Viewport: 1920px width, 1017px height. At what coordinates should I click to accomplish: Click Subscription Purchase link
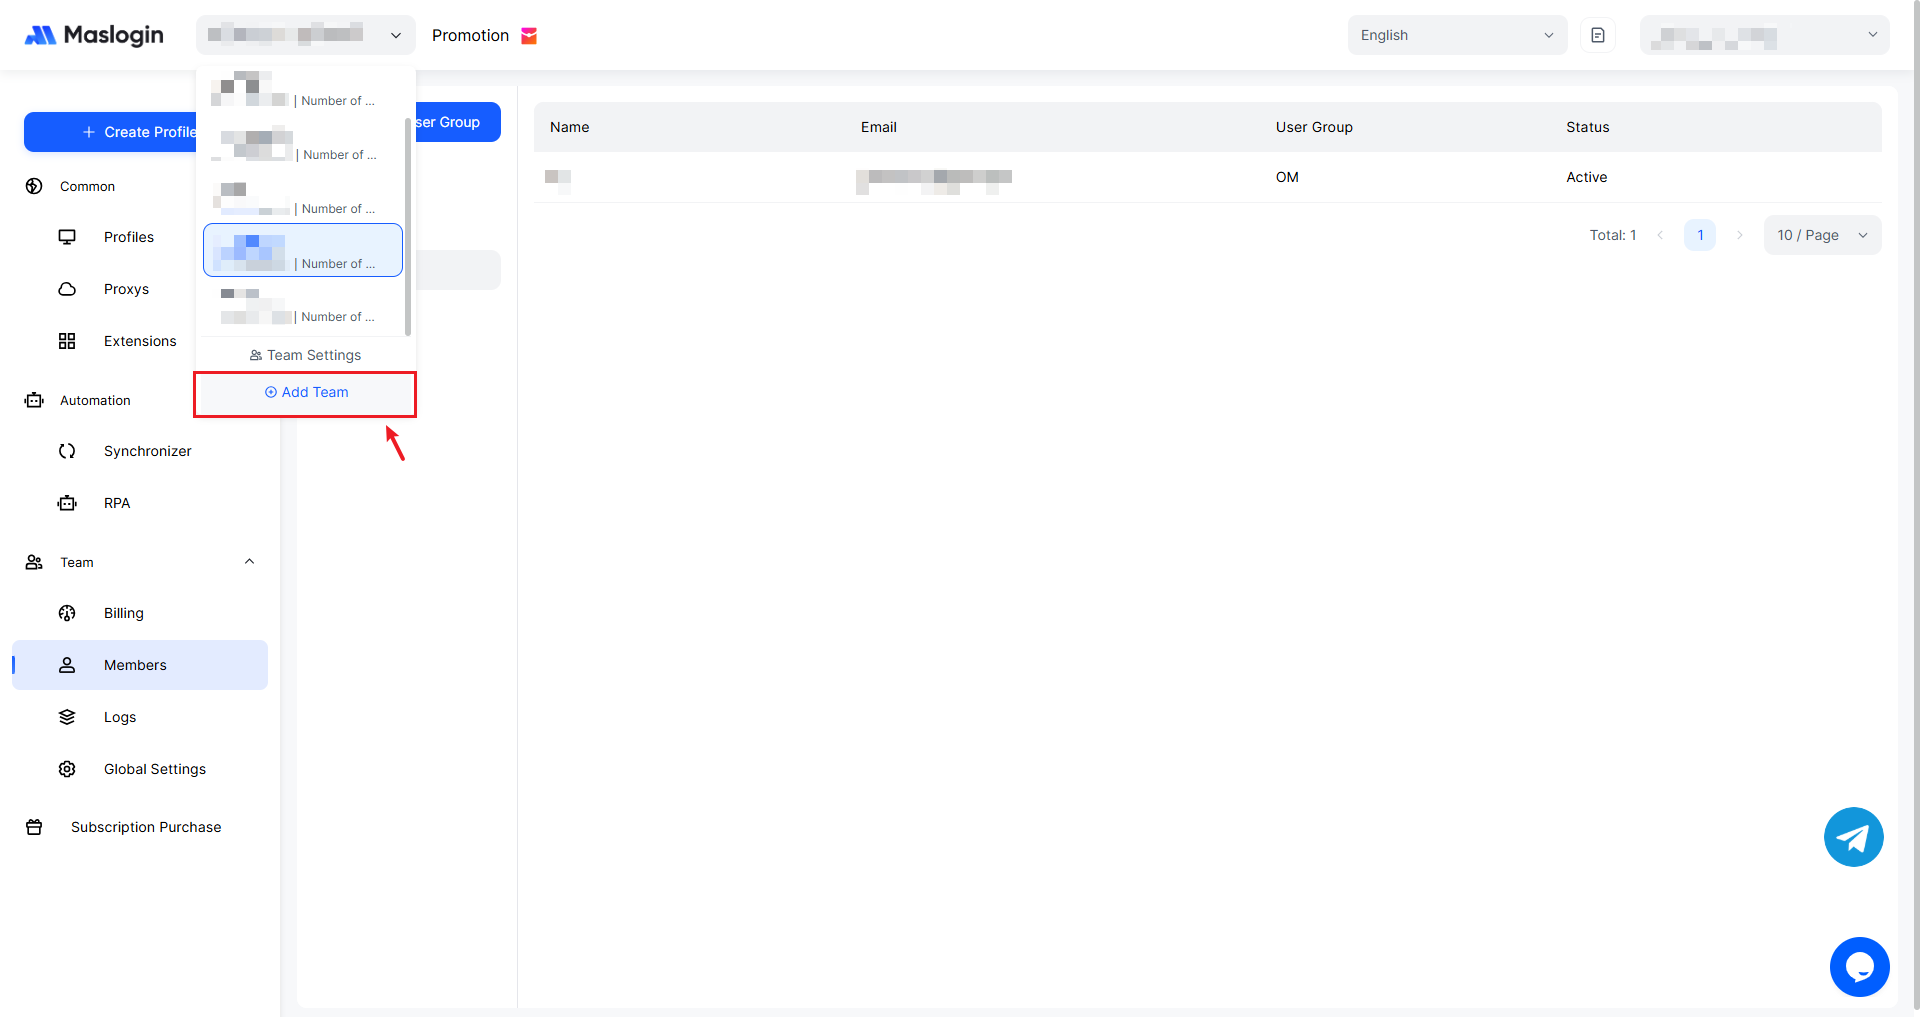(x=146, y=827)
